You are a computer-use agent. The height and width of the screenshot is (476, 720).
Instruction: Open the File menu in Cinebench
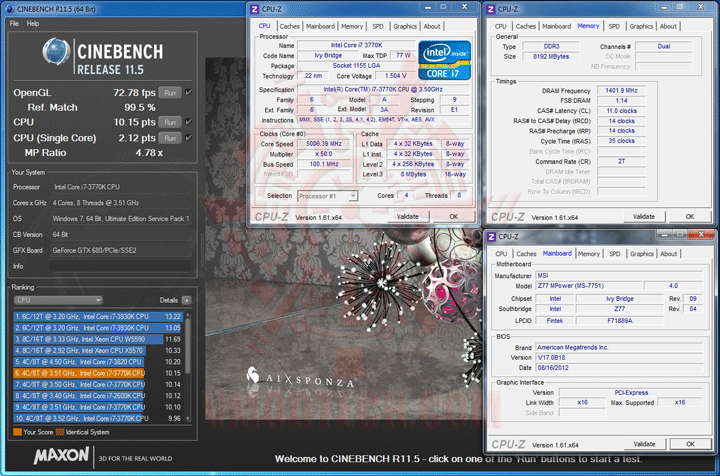click(x=14, y=23)
